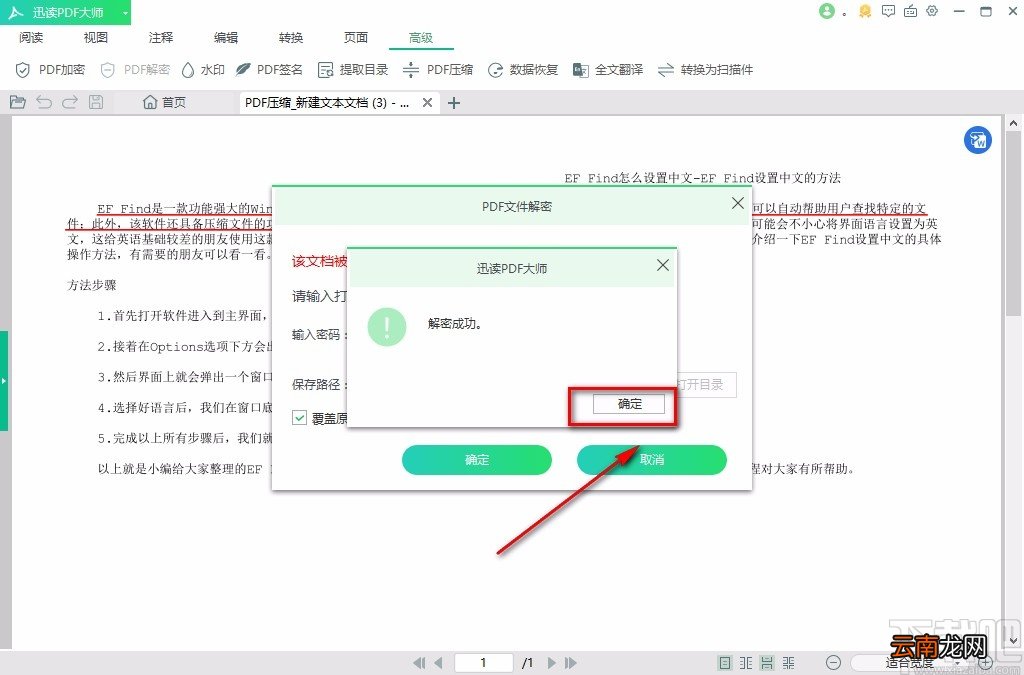
Task: Click the open file folder icon
Action: (x=18, y=102)
